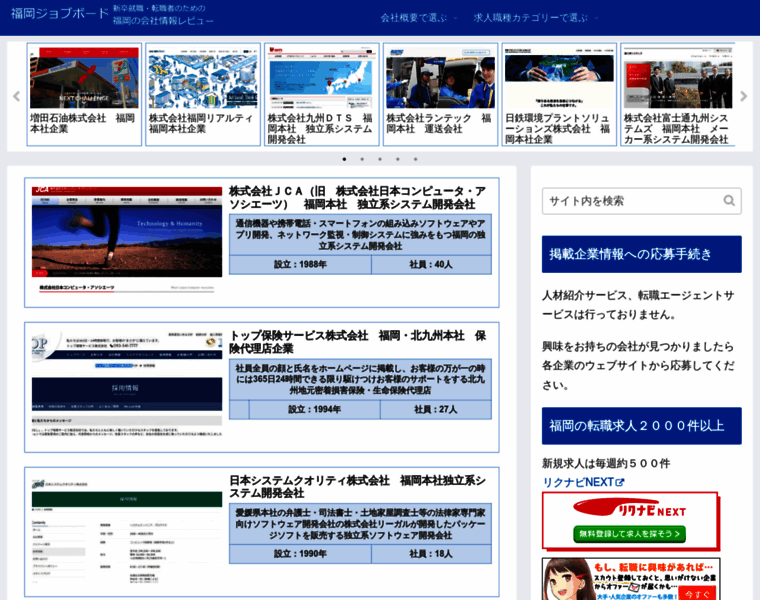Click description starting 愛媛県本社の弁護士
Image resolution: width=760 pixels, height=600 pixels.
coord(360,524)
